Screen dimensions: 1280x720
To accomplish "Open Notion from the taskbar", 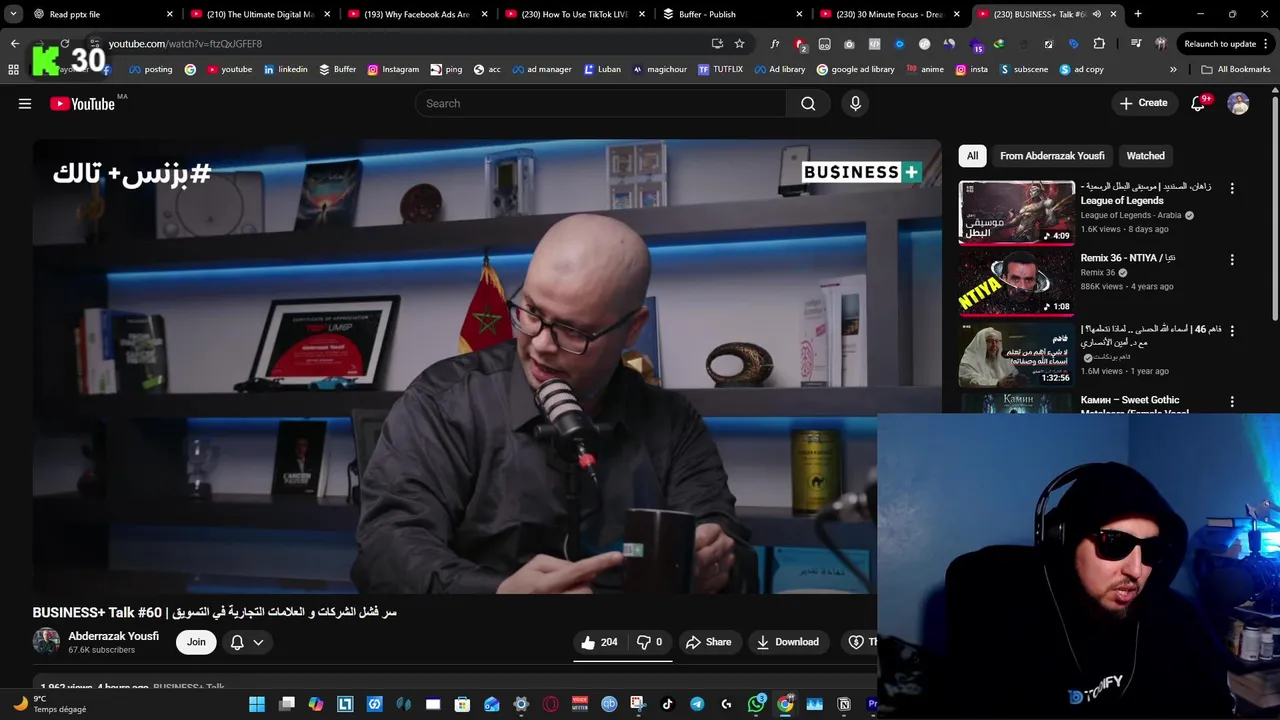I will click(x=844, y=704).
